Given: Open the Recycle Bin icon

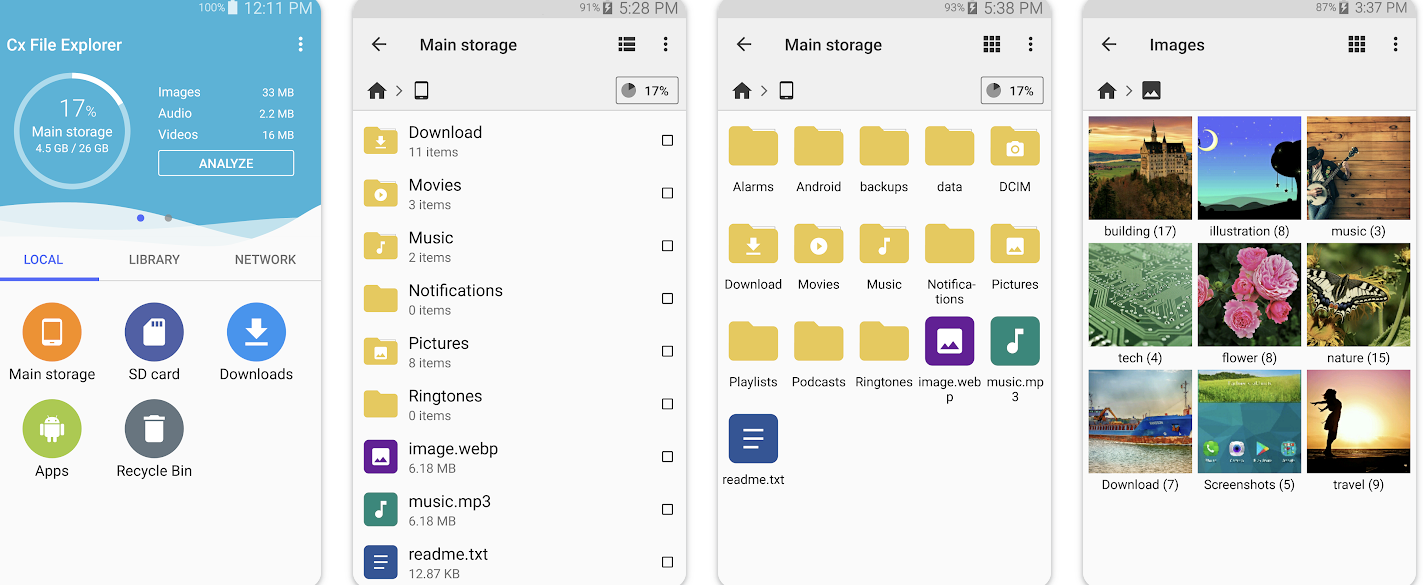Looking at the screenshot, I should pos(154,429).
